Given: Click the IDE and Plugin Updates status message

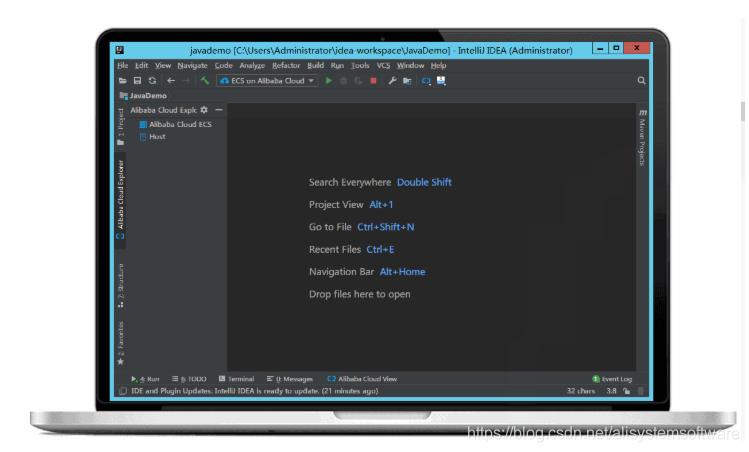Looking at the screenshot, I should pos(255,391).
